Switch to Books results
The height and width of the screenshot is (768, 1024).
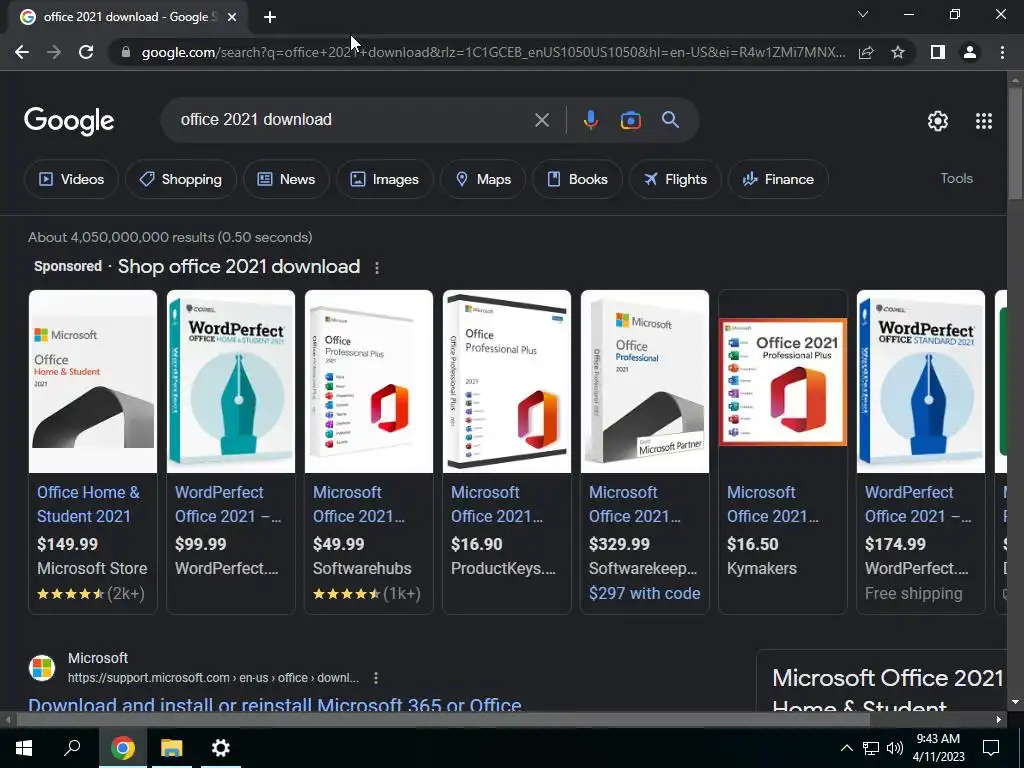[577, 179]
